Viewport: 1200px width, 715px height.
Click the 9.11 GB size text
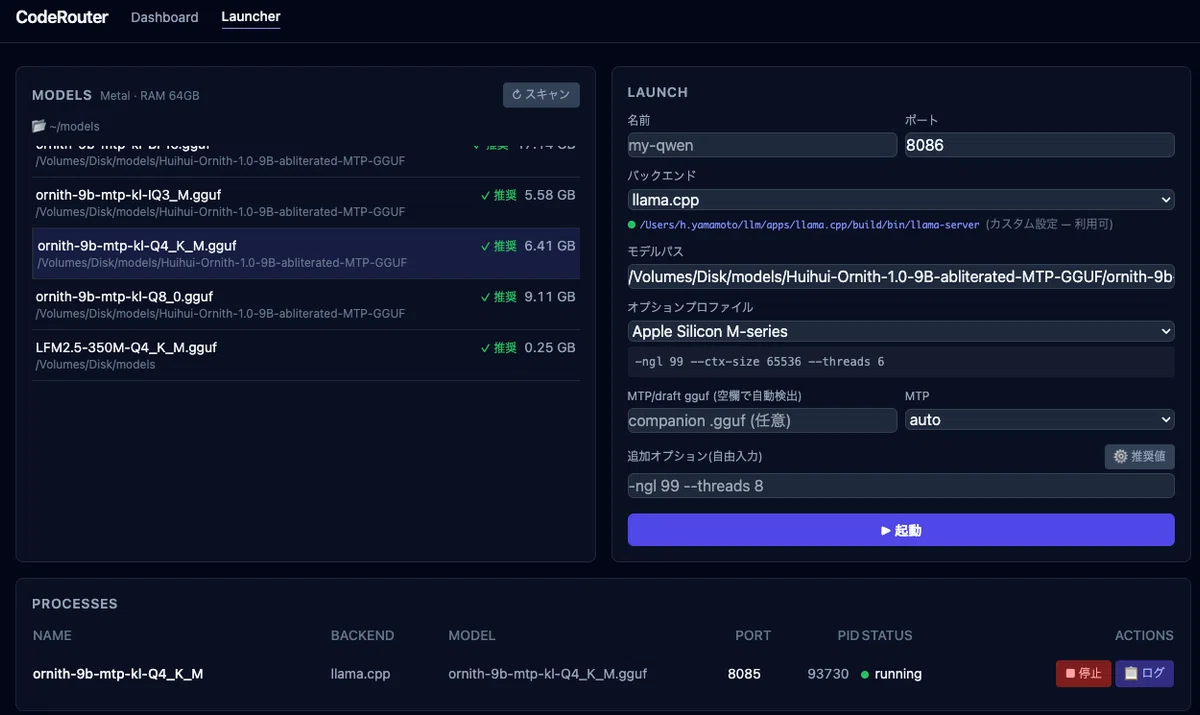pyautogui.click(x=550, y=297)
